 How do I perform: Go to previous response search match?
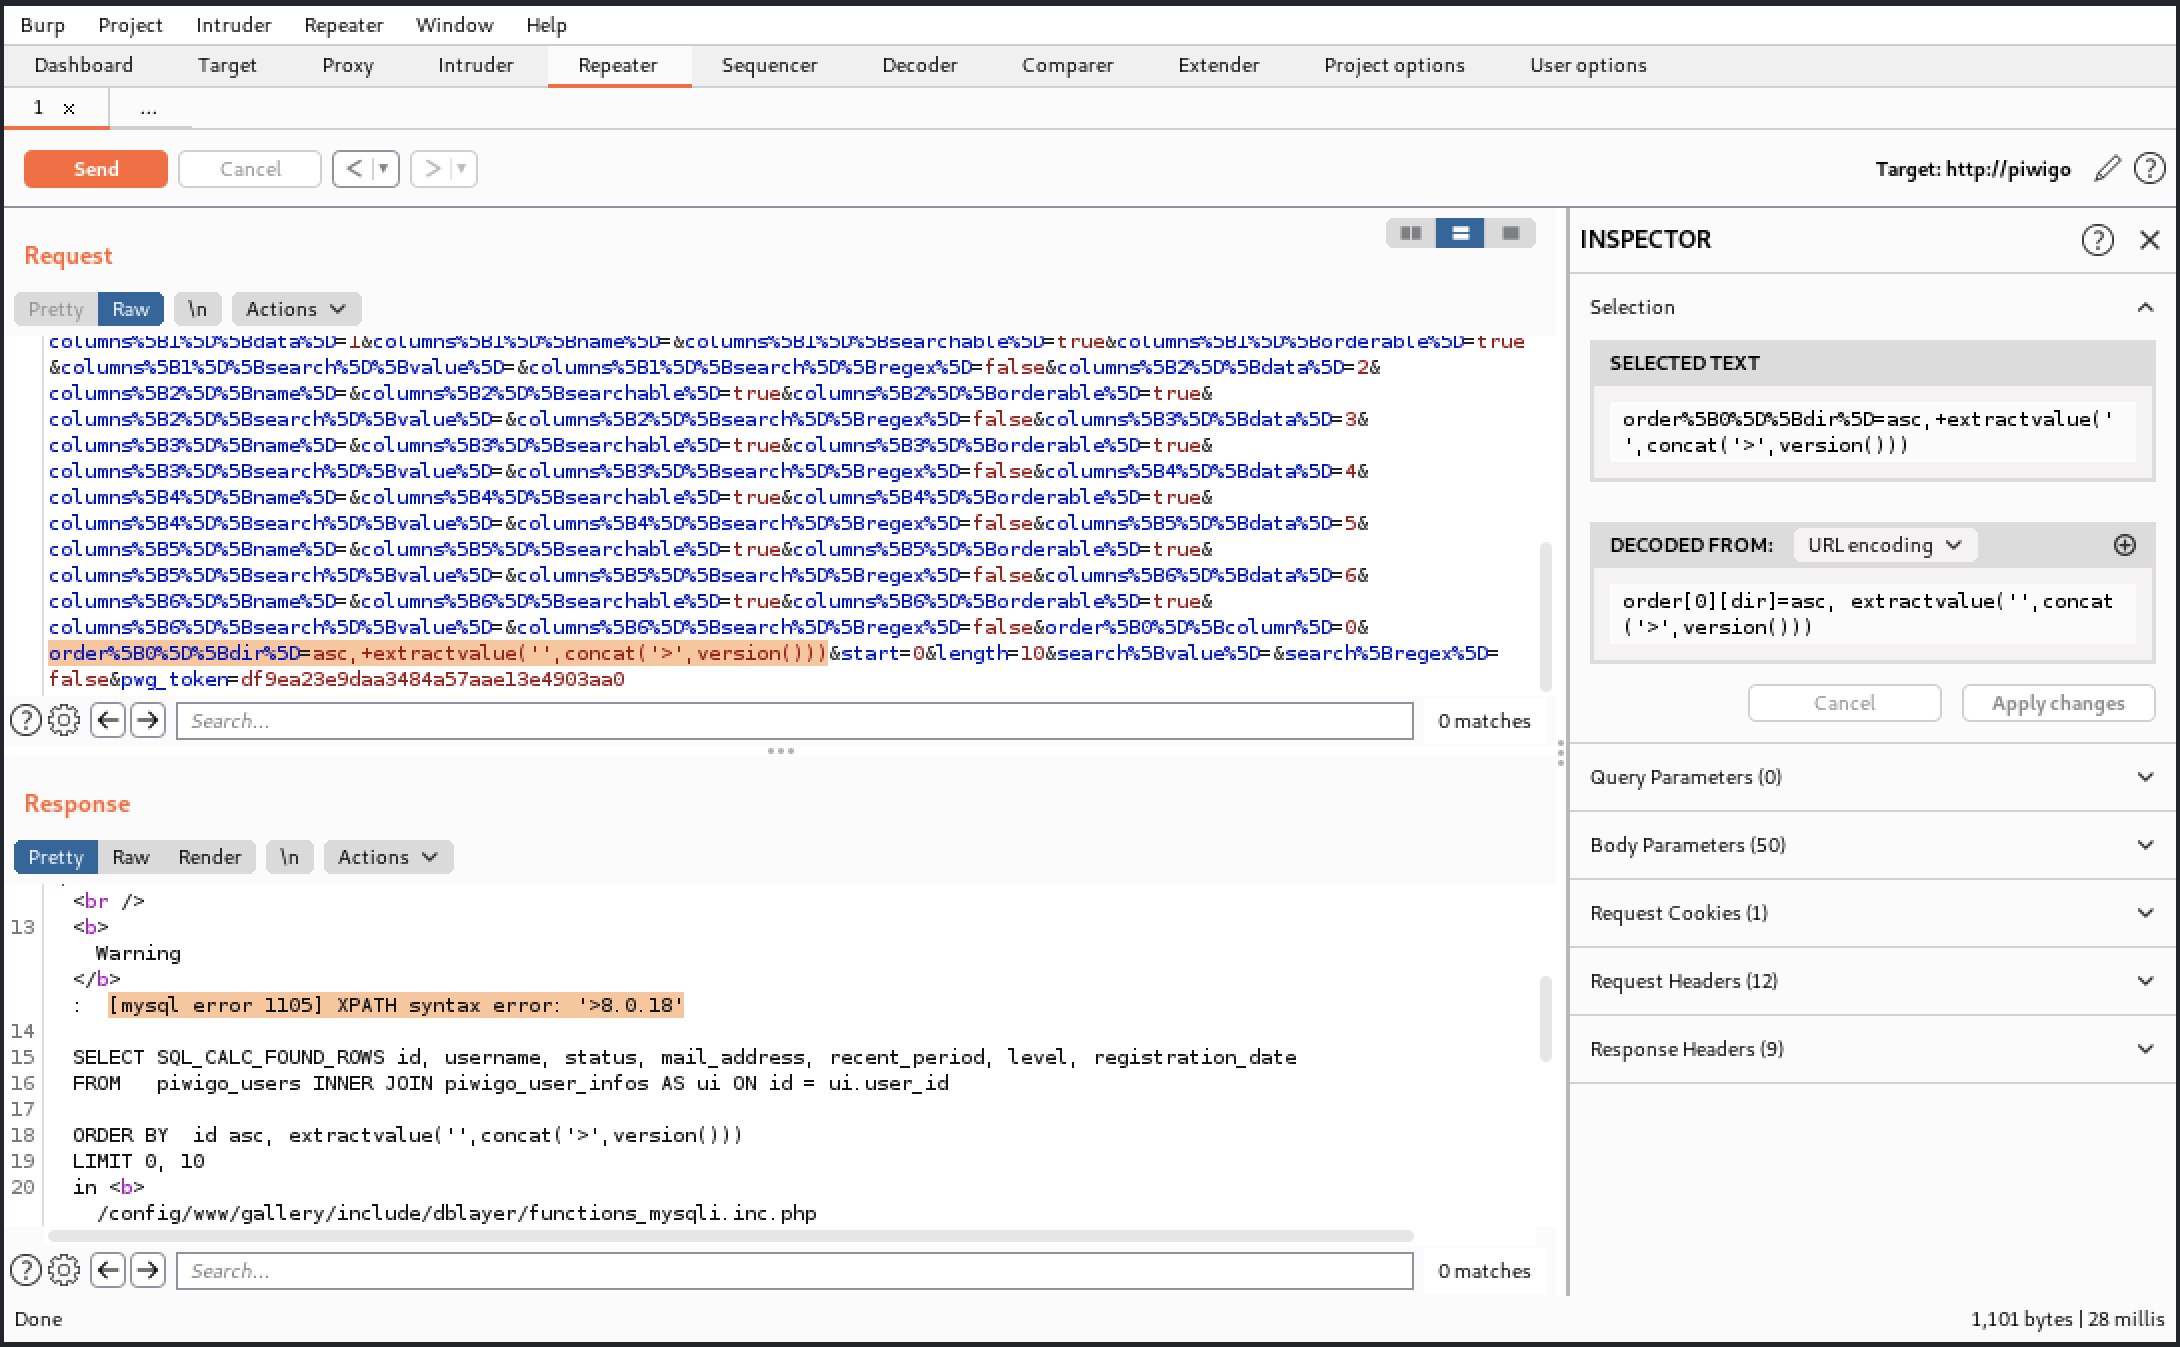click(x=108, y=1270)
